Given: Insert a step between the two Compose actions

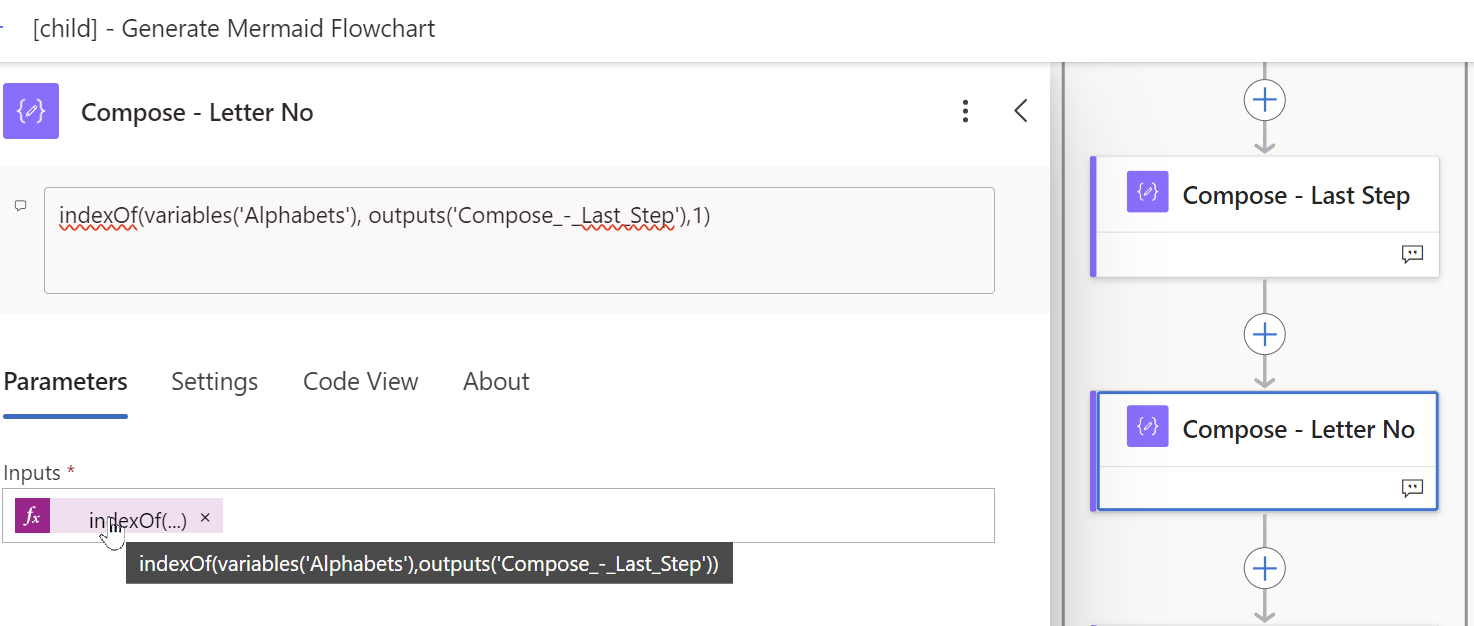Looking at the screenshot, I should [1264, 334].
